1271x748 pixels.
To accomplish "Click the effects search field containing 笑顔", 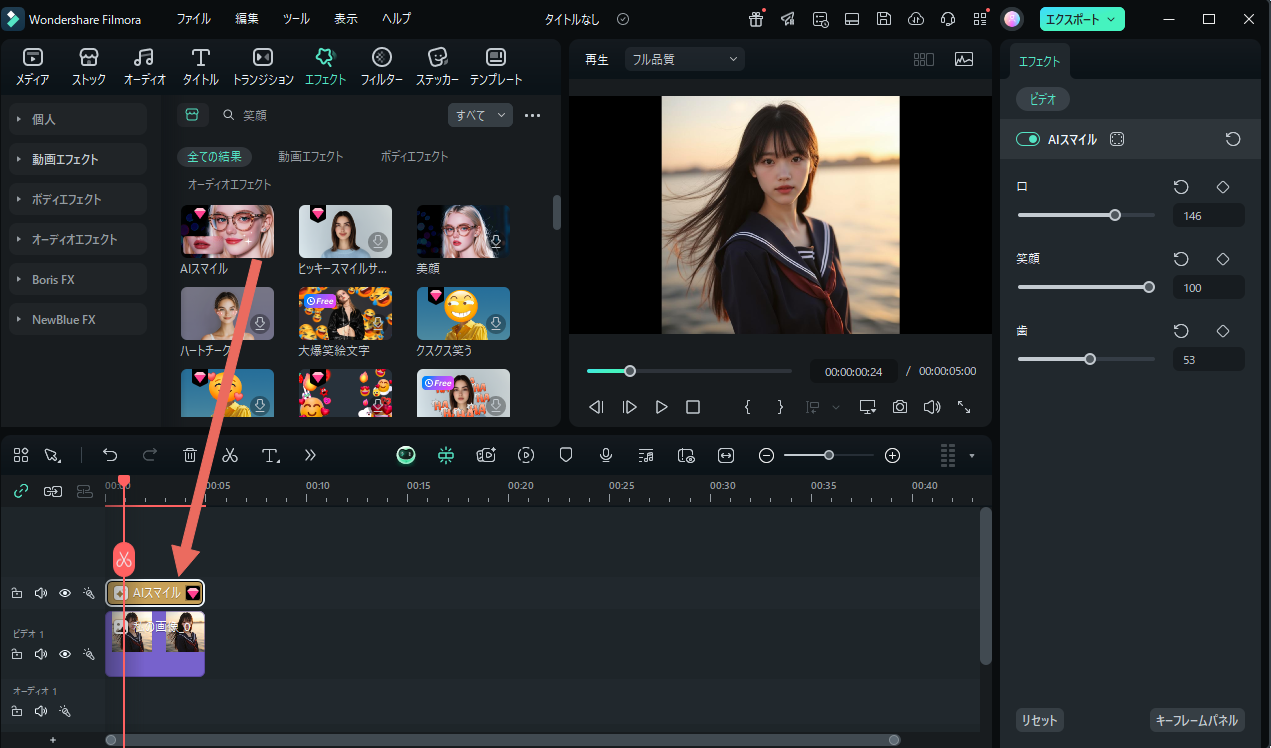I will point(328,115).
